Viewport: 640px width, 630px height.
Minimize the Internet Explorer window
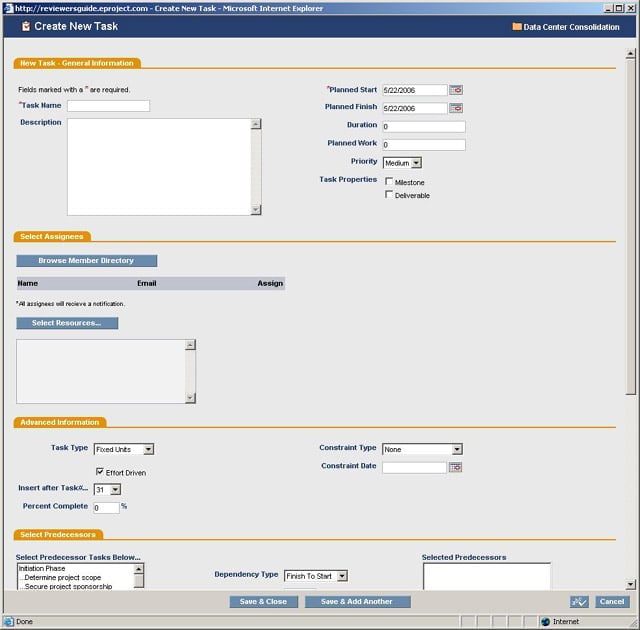click(x=609, y=8)
